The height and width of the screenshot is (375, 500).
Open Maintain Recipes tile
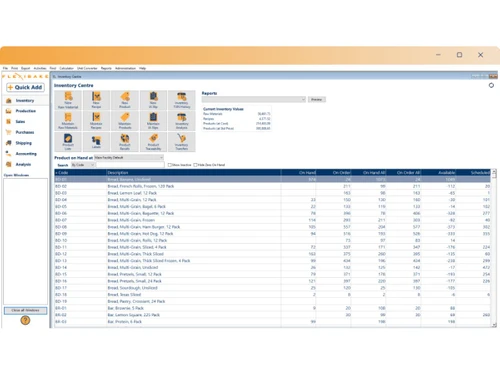(x=96, y=121)
